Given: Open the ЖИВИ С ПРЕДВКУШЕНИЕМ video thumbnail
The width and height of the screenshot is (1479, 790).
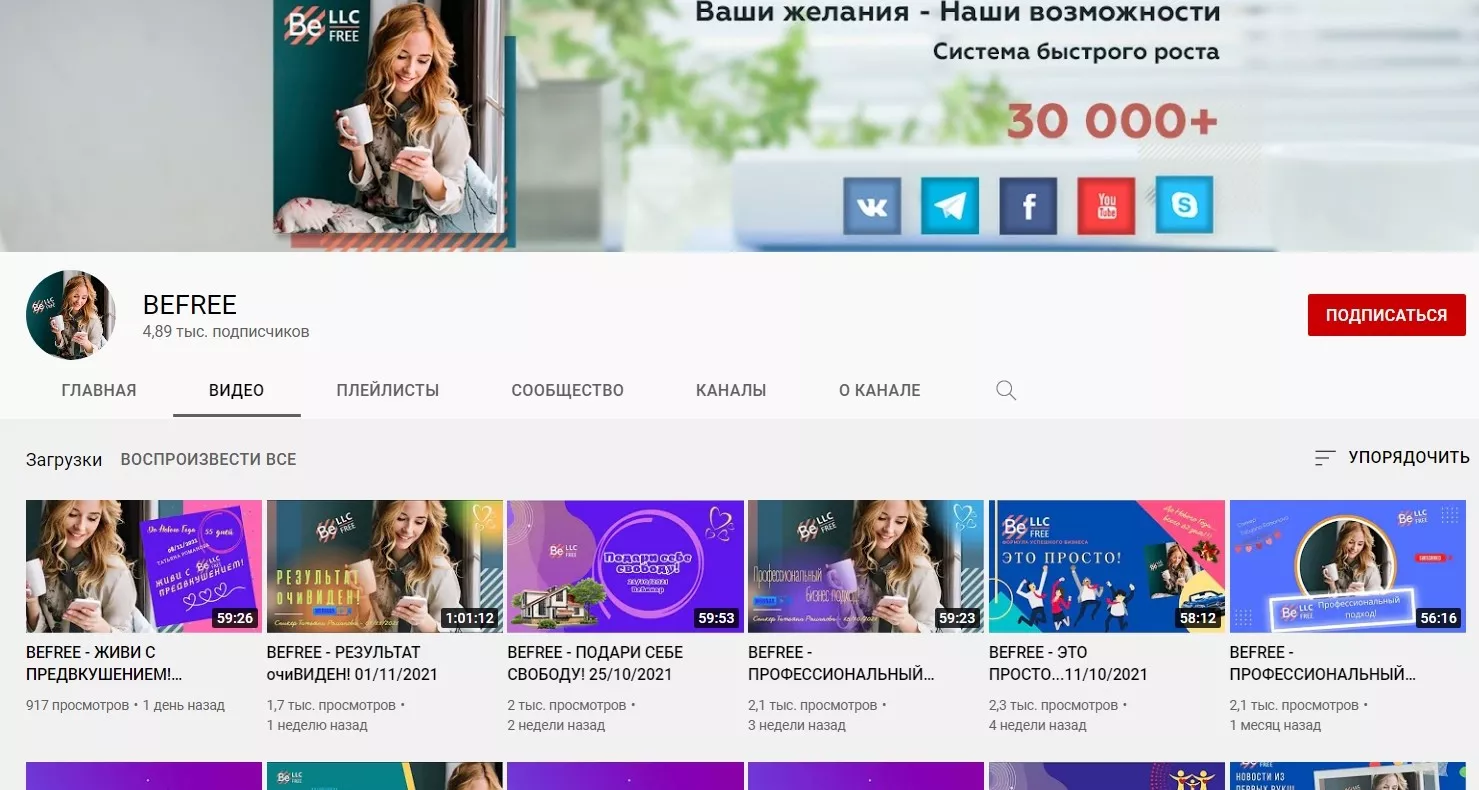Looking at the screenshot, I should (144, 566).
